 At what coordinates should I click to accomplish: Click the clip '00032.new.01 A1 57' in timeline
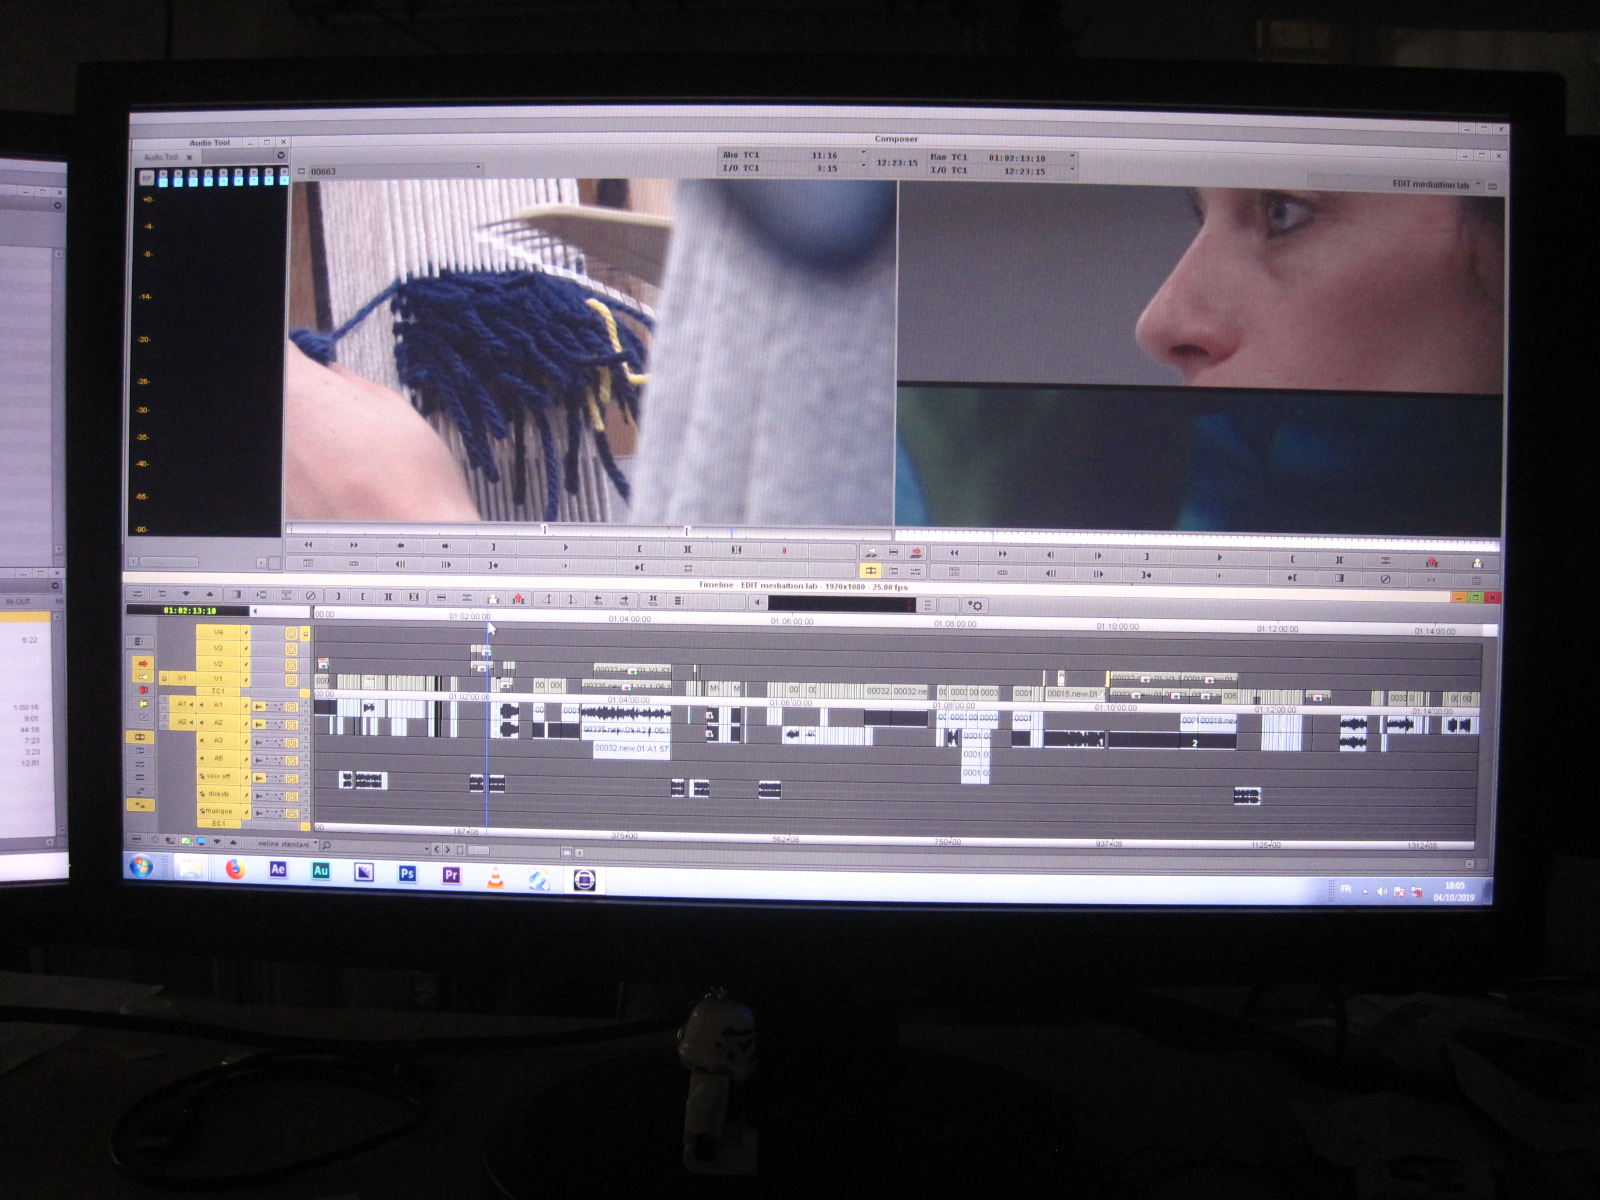[631, 748]
